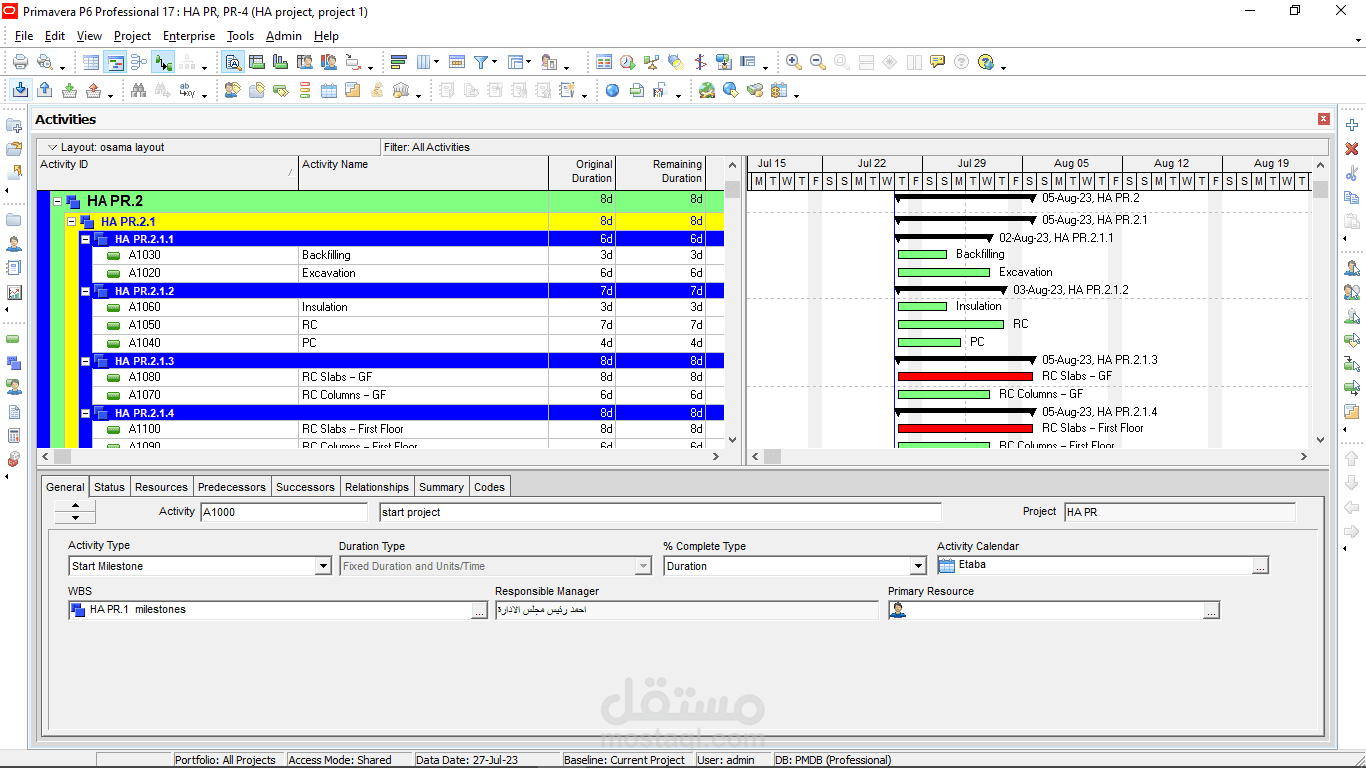The image size is (1366, 768).
Task: Open the Successors tab
Action: click(305, 487)
